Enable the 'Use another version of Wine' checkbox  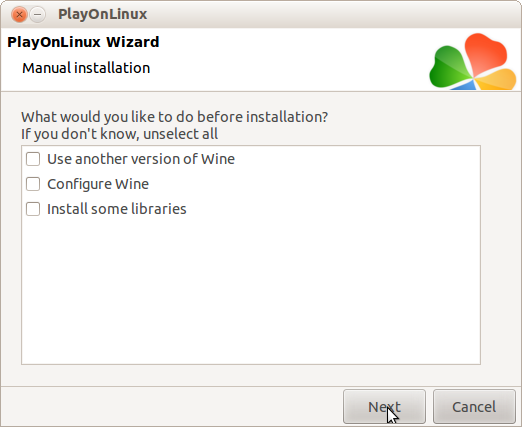click(x=33, y=159)
